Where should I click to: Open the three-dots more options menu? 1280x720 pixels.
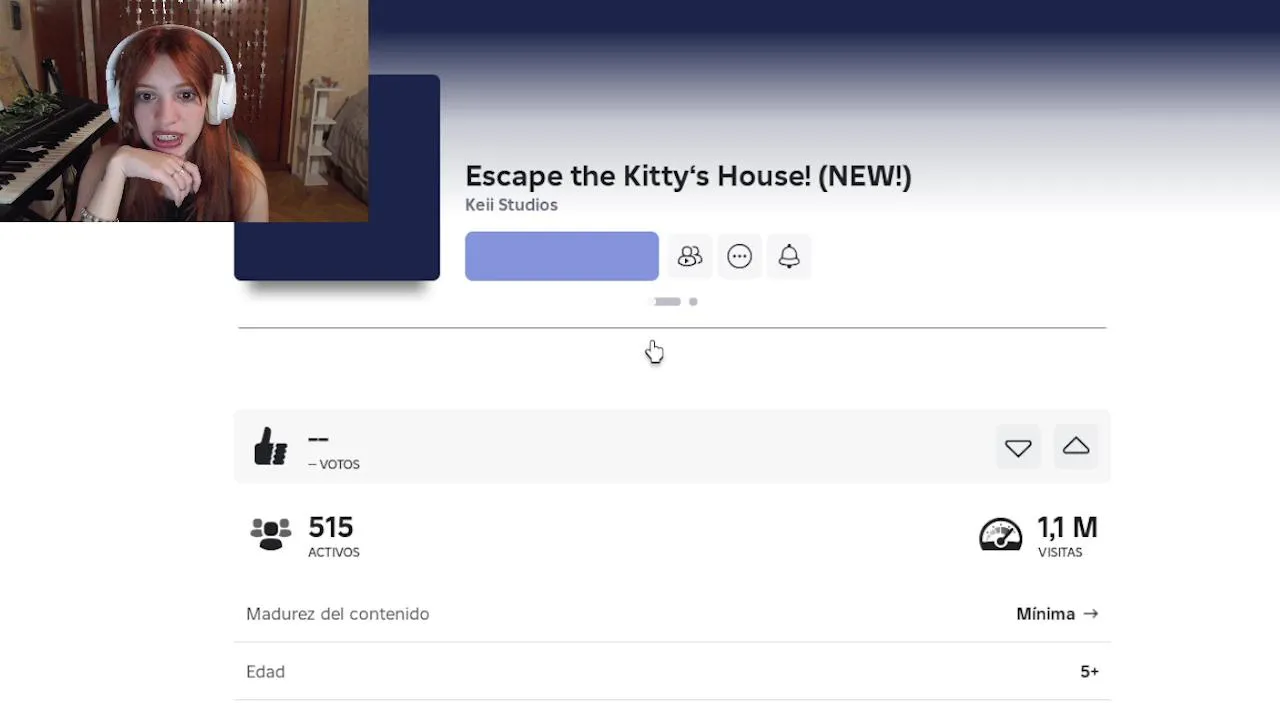point(739,257)
